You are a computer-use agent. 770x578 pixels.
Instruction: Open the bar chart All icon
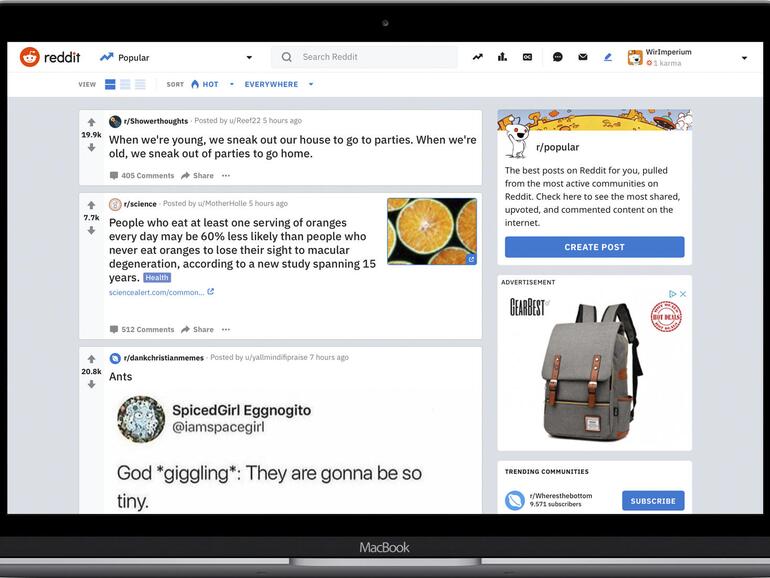pyautogui.click(x=502, y=57)
